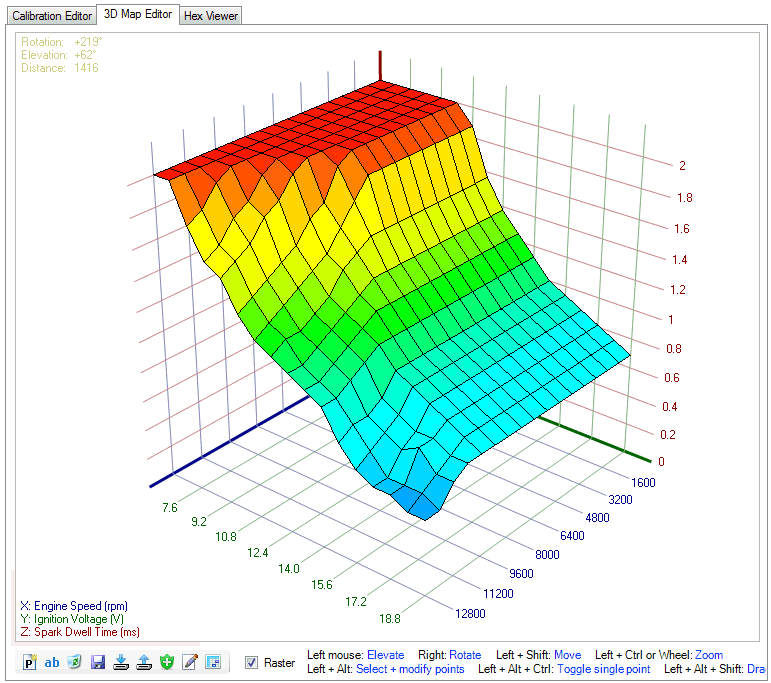The image size is (771, 683).
Task: Click the blue 'Elevate' hint link
Action: pos(385,655)
